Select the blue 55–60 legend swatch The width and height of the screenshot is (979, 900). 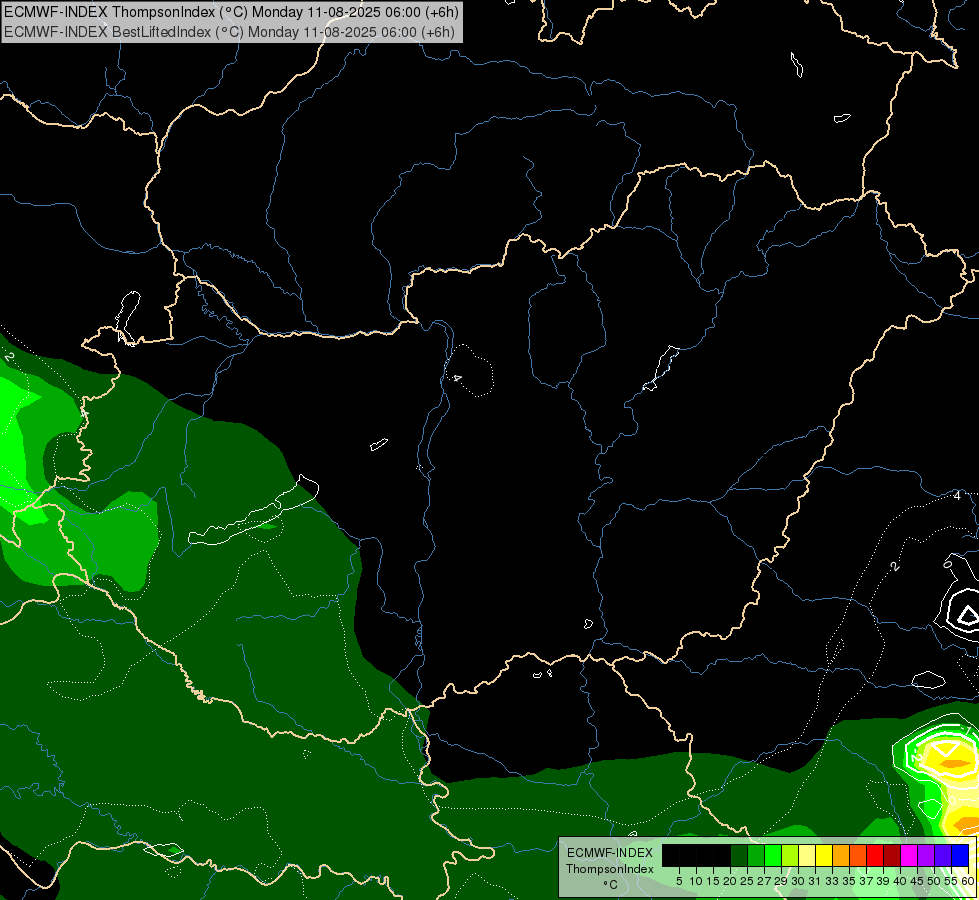pyautogui.click(x=959, y=856)
